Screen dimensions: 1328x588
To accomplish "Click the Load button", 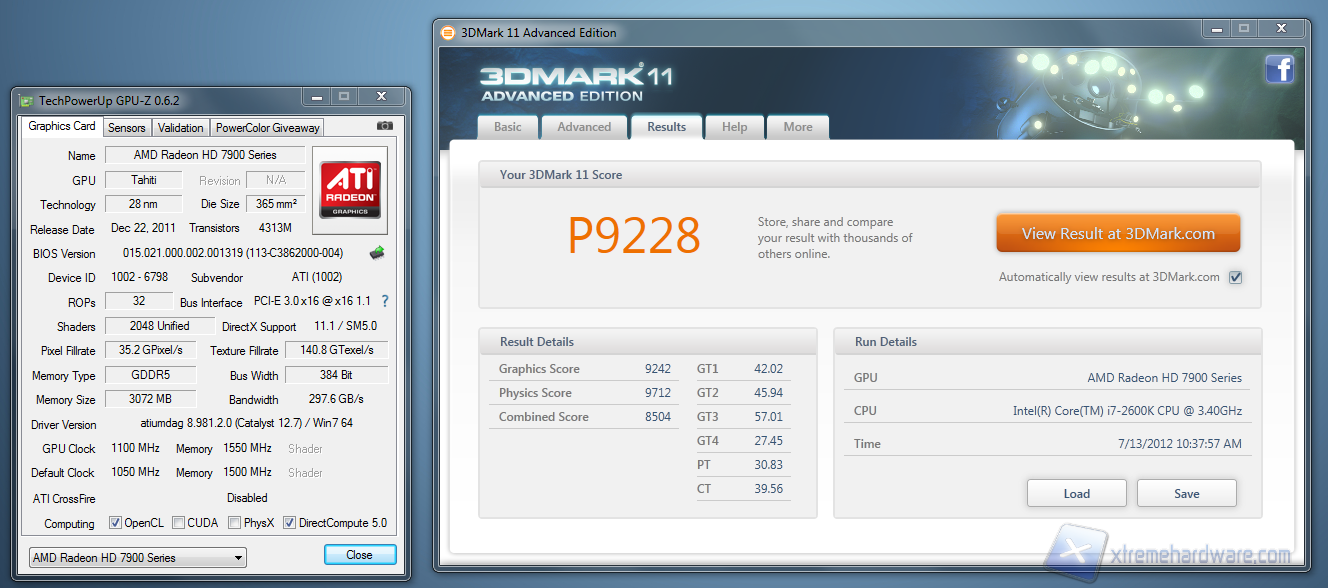I will [1076, 493].
